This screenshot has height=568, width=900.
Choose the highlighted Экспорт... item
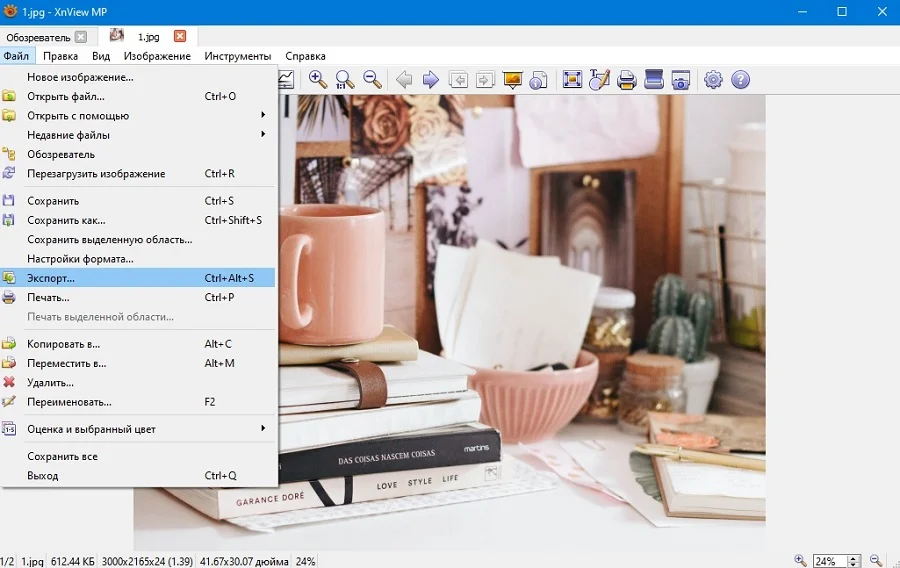(x=138, y=278)
